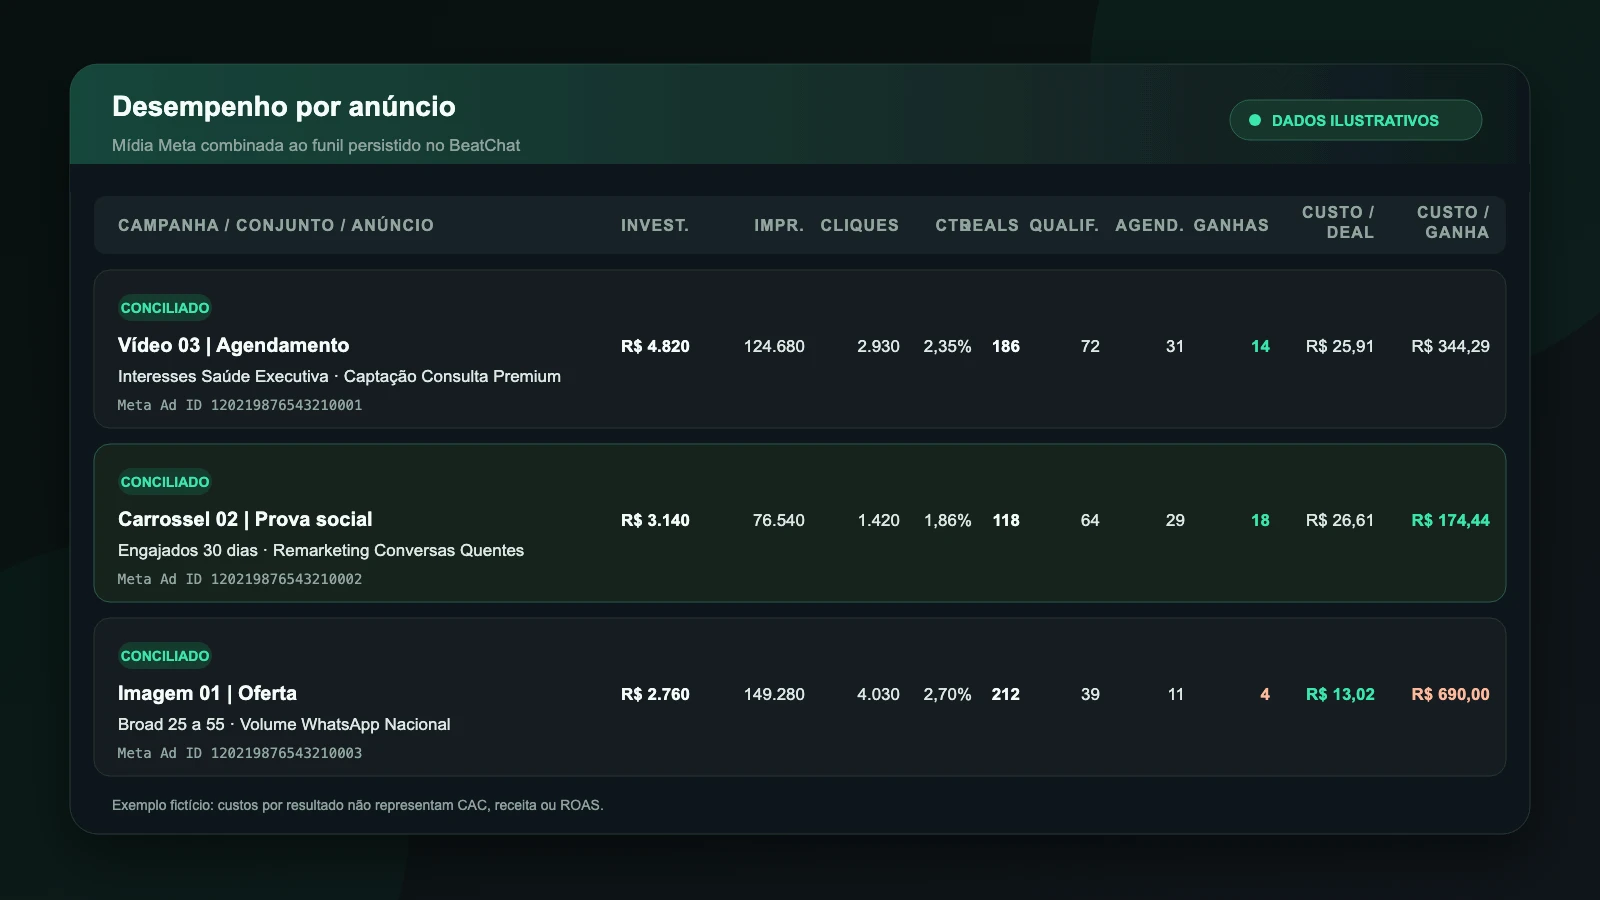Select Meta Ad ID 120219876543210003
The width and height of the screenshot is (1600, 900).
coord(240,753)
